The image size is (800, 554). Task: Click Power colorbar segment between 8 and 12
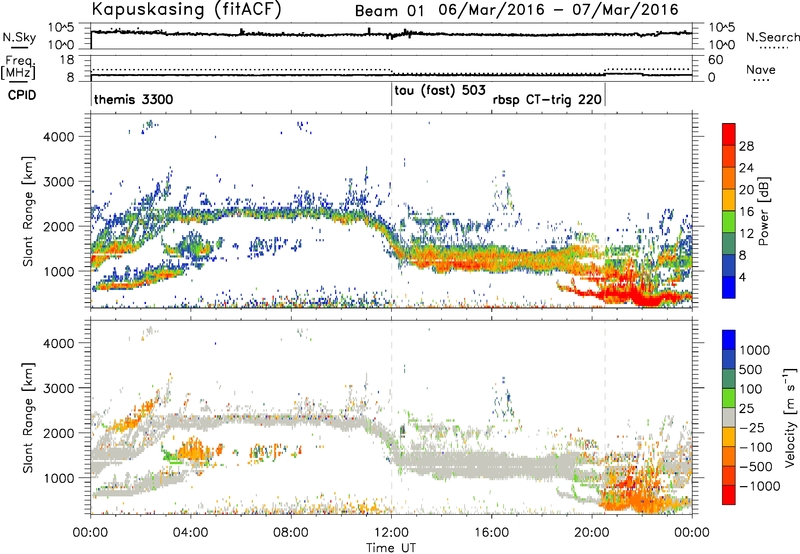(729, 243)
